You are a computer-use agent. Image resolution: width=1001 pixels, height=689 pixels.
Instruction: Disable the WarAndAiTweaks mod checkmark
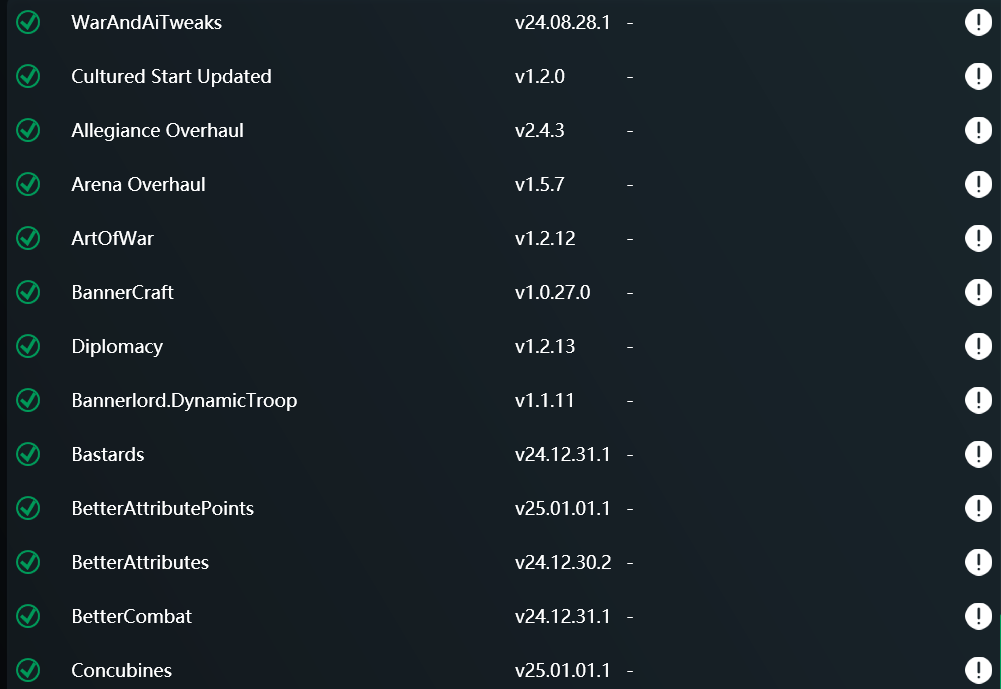pos(28,23)
